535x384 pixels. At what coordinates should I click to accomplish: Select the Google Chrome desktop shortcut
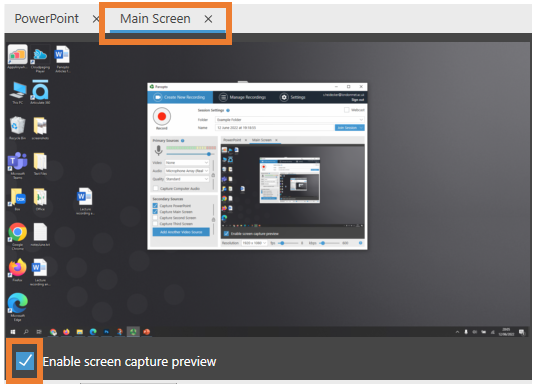coord(17,236)
